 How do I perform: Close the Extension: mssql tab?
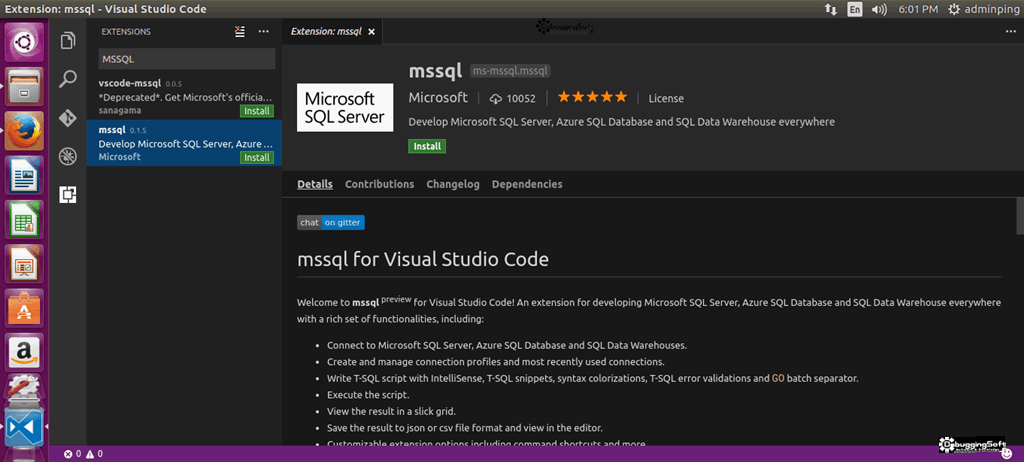[372, 31]
